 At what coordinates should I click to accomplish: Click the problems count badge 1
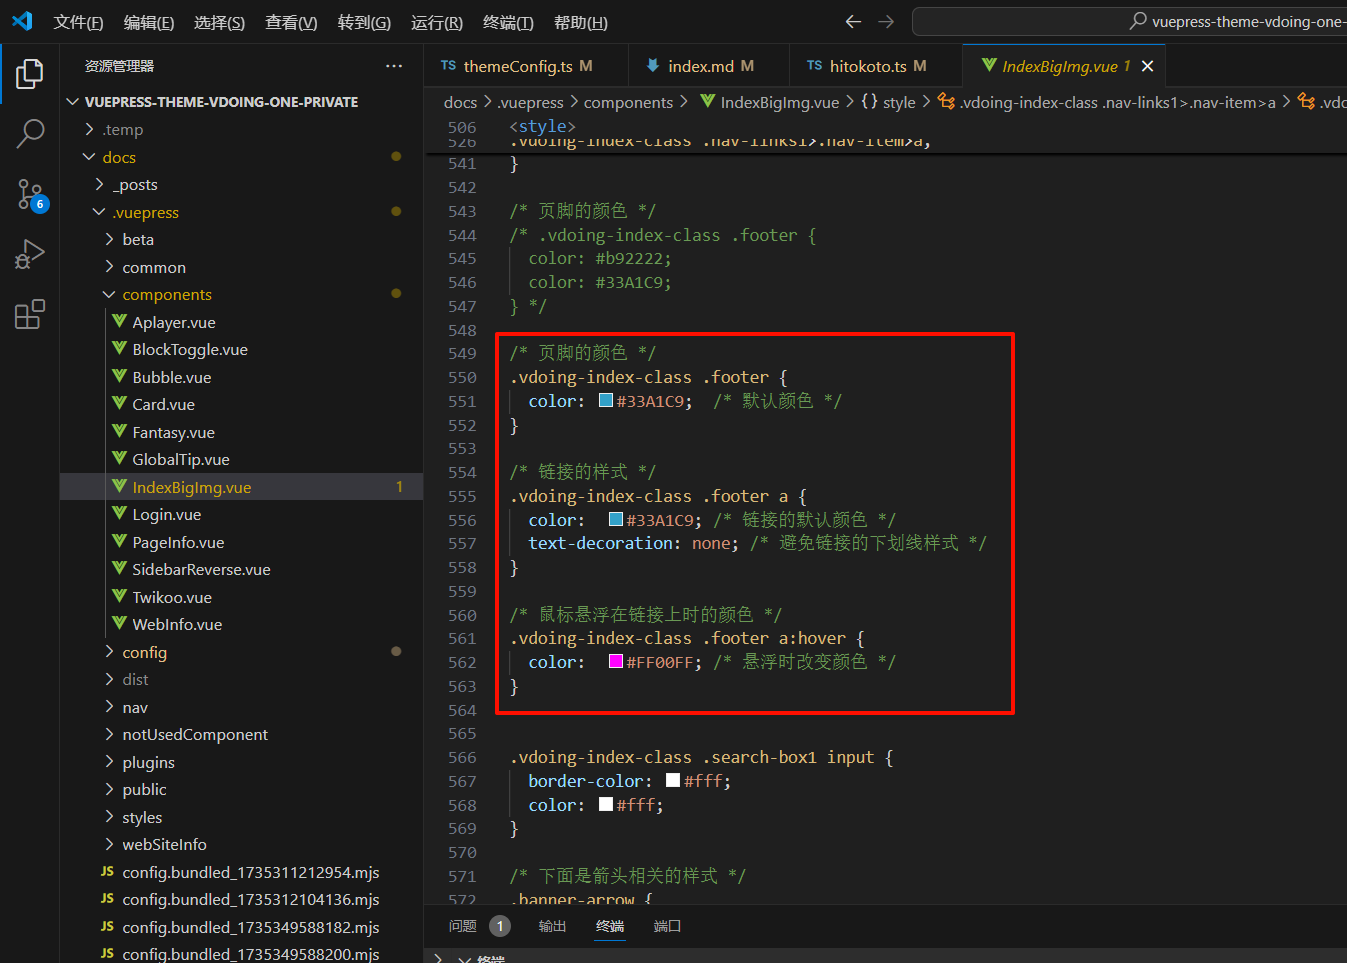coord(500,926)
